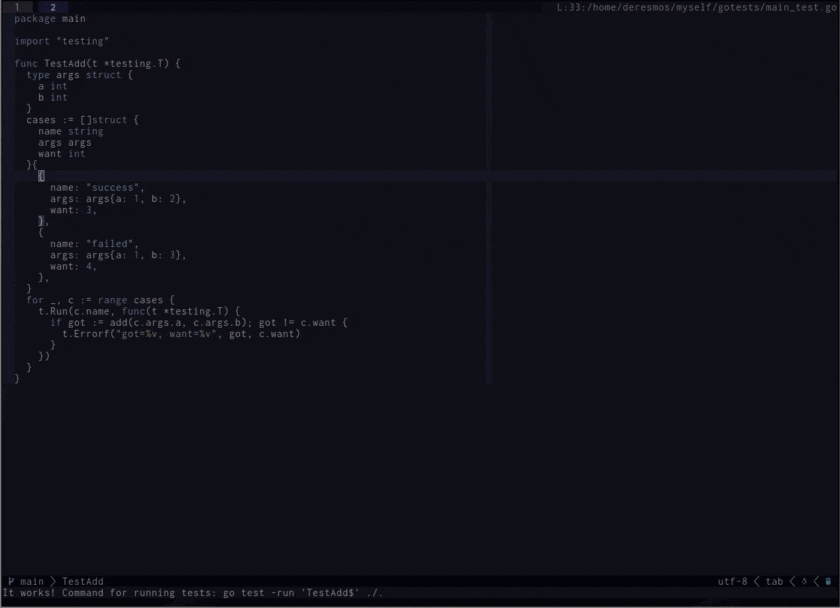Click the chevron between 'tab' and δ
The image size is (840, 608).
(792, 581)
